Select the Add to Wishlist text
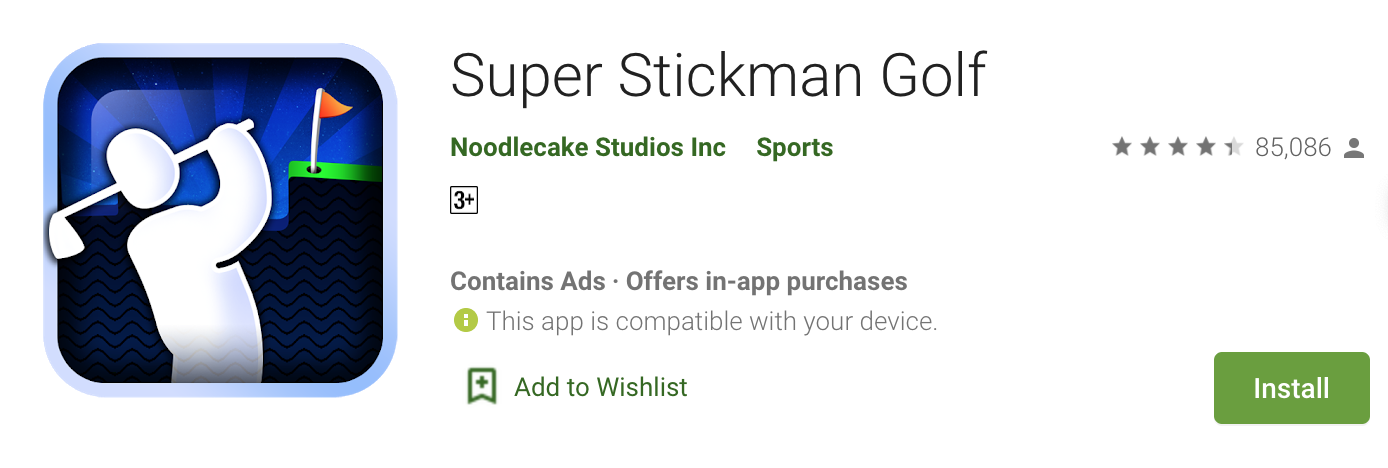 pyautogui.click(x=601, y=387)
